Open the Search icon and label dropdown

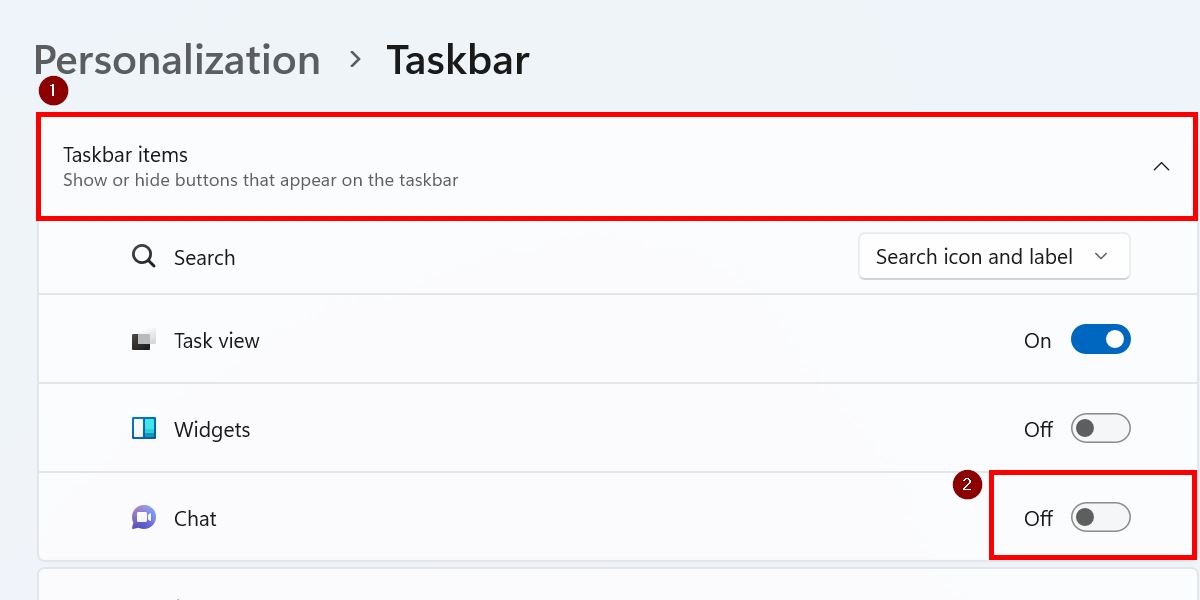tap(993, 256)
